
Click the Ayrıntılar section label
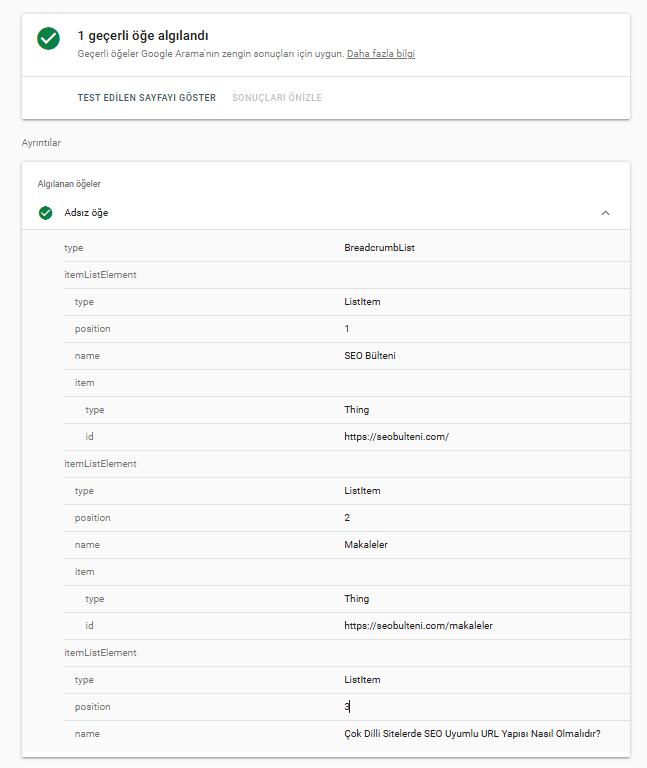(41, 143)
